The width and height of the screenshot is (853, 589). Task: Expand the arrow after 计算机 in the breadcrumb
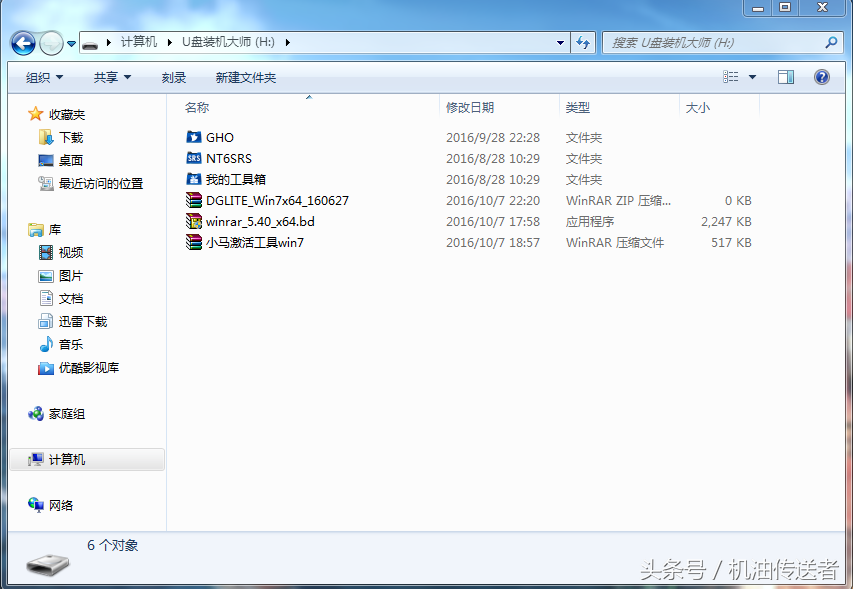click(x=169, y=42)
